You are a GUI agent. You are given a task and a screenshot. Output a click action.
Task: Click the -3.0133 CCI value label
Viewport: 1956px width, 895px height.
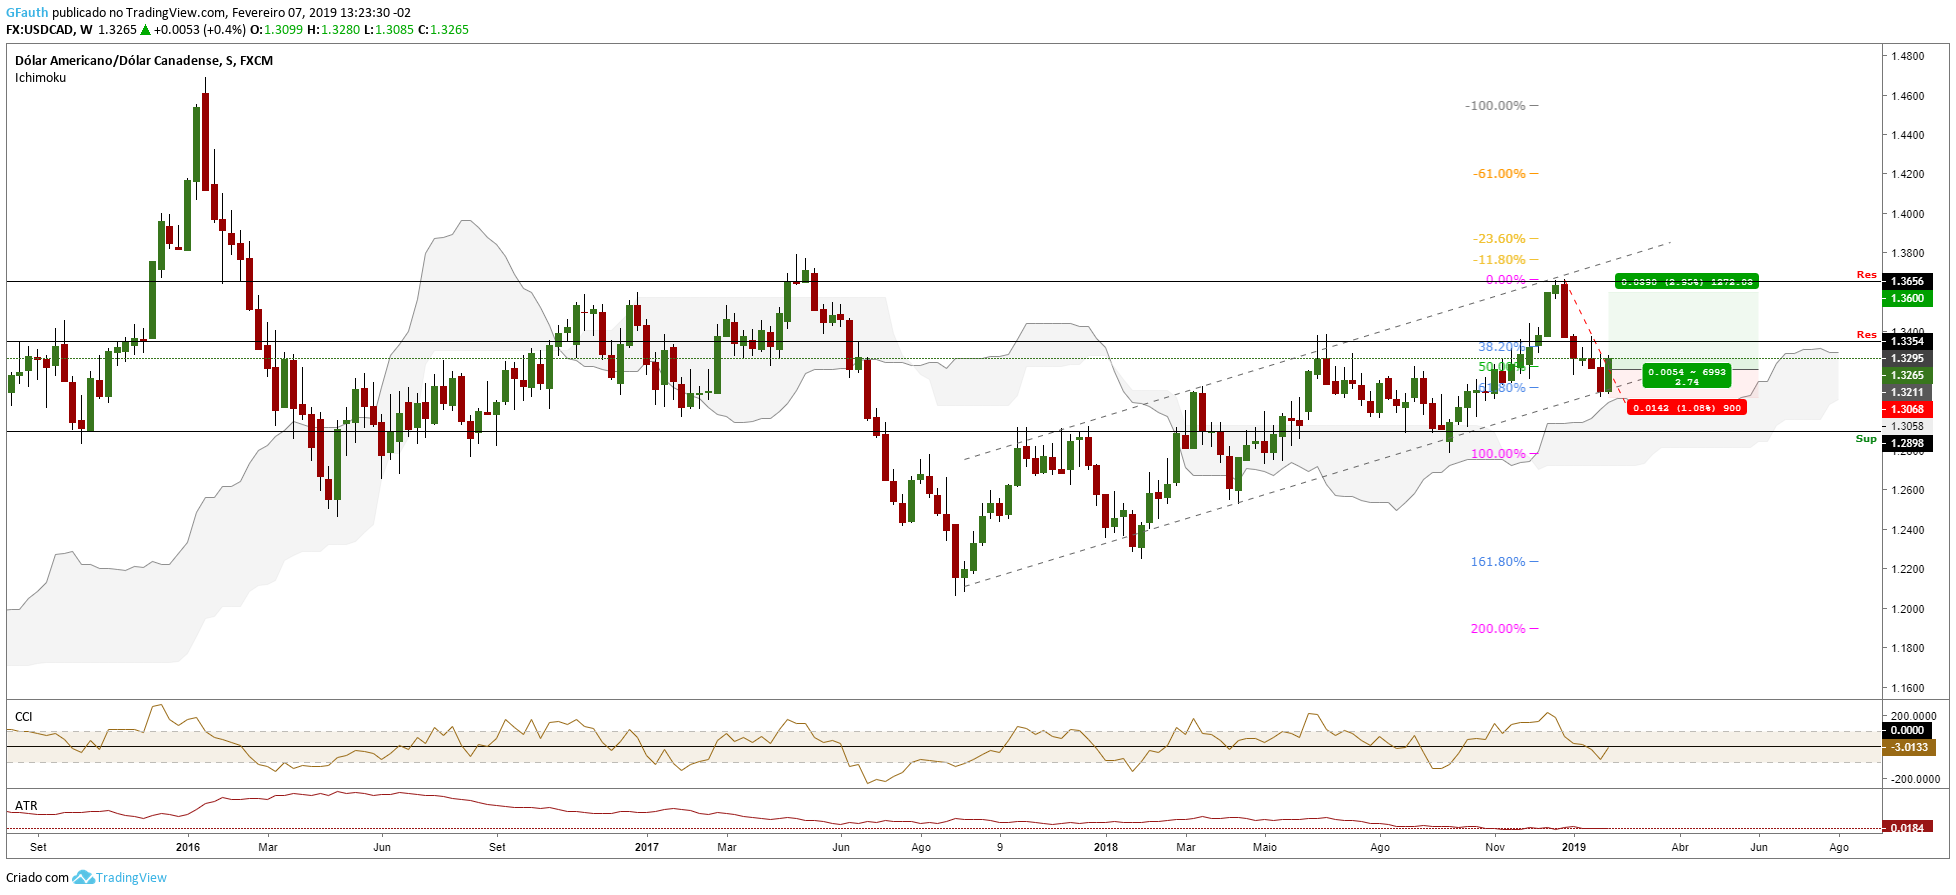coord(1909,747)
